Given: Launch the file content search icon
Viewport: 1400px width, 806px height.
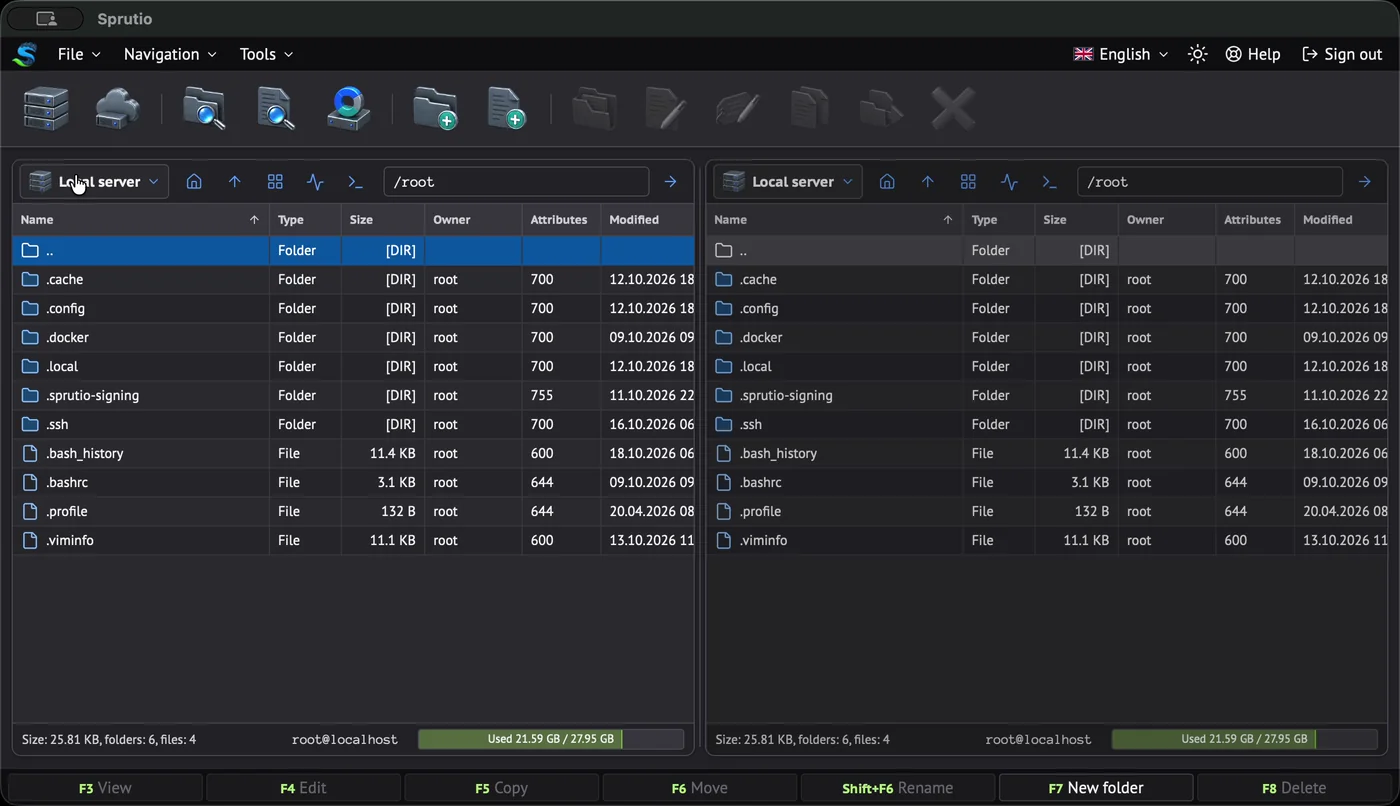Looking at the screenshot, I should click(x=276, y=108).
